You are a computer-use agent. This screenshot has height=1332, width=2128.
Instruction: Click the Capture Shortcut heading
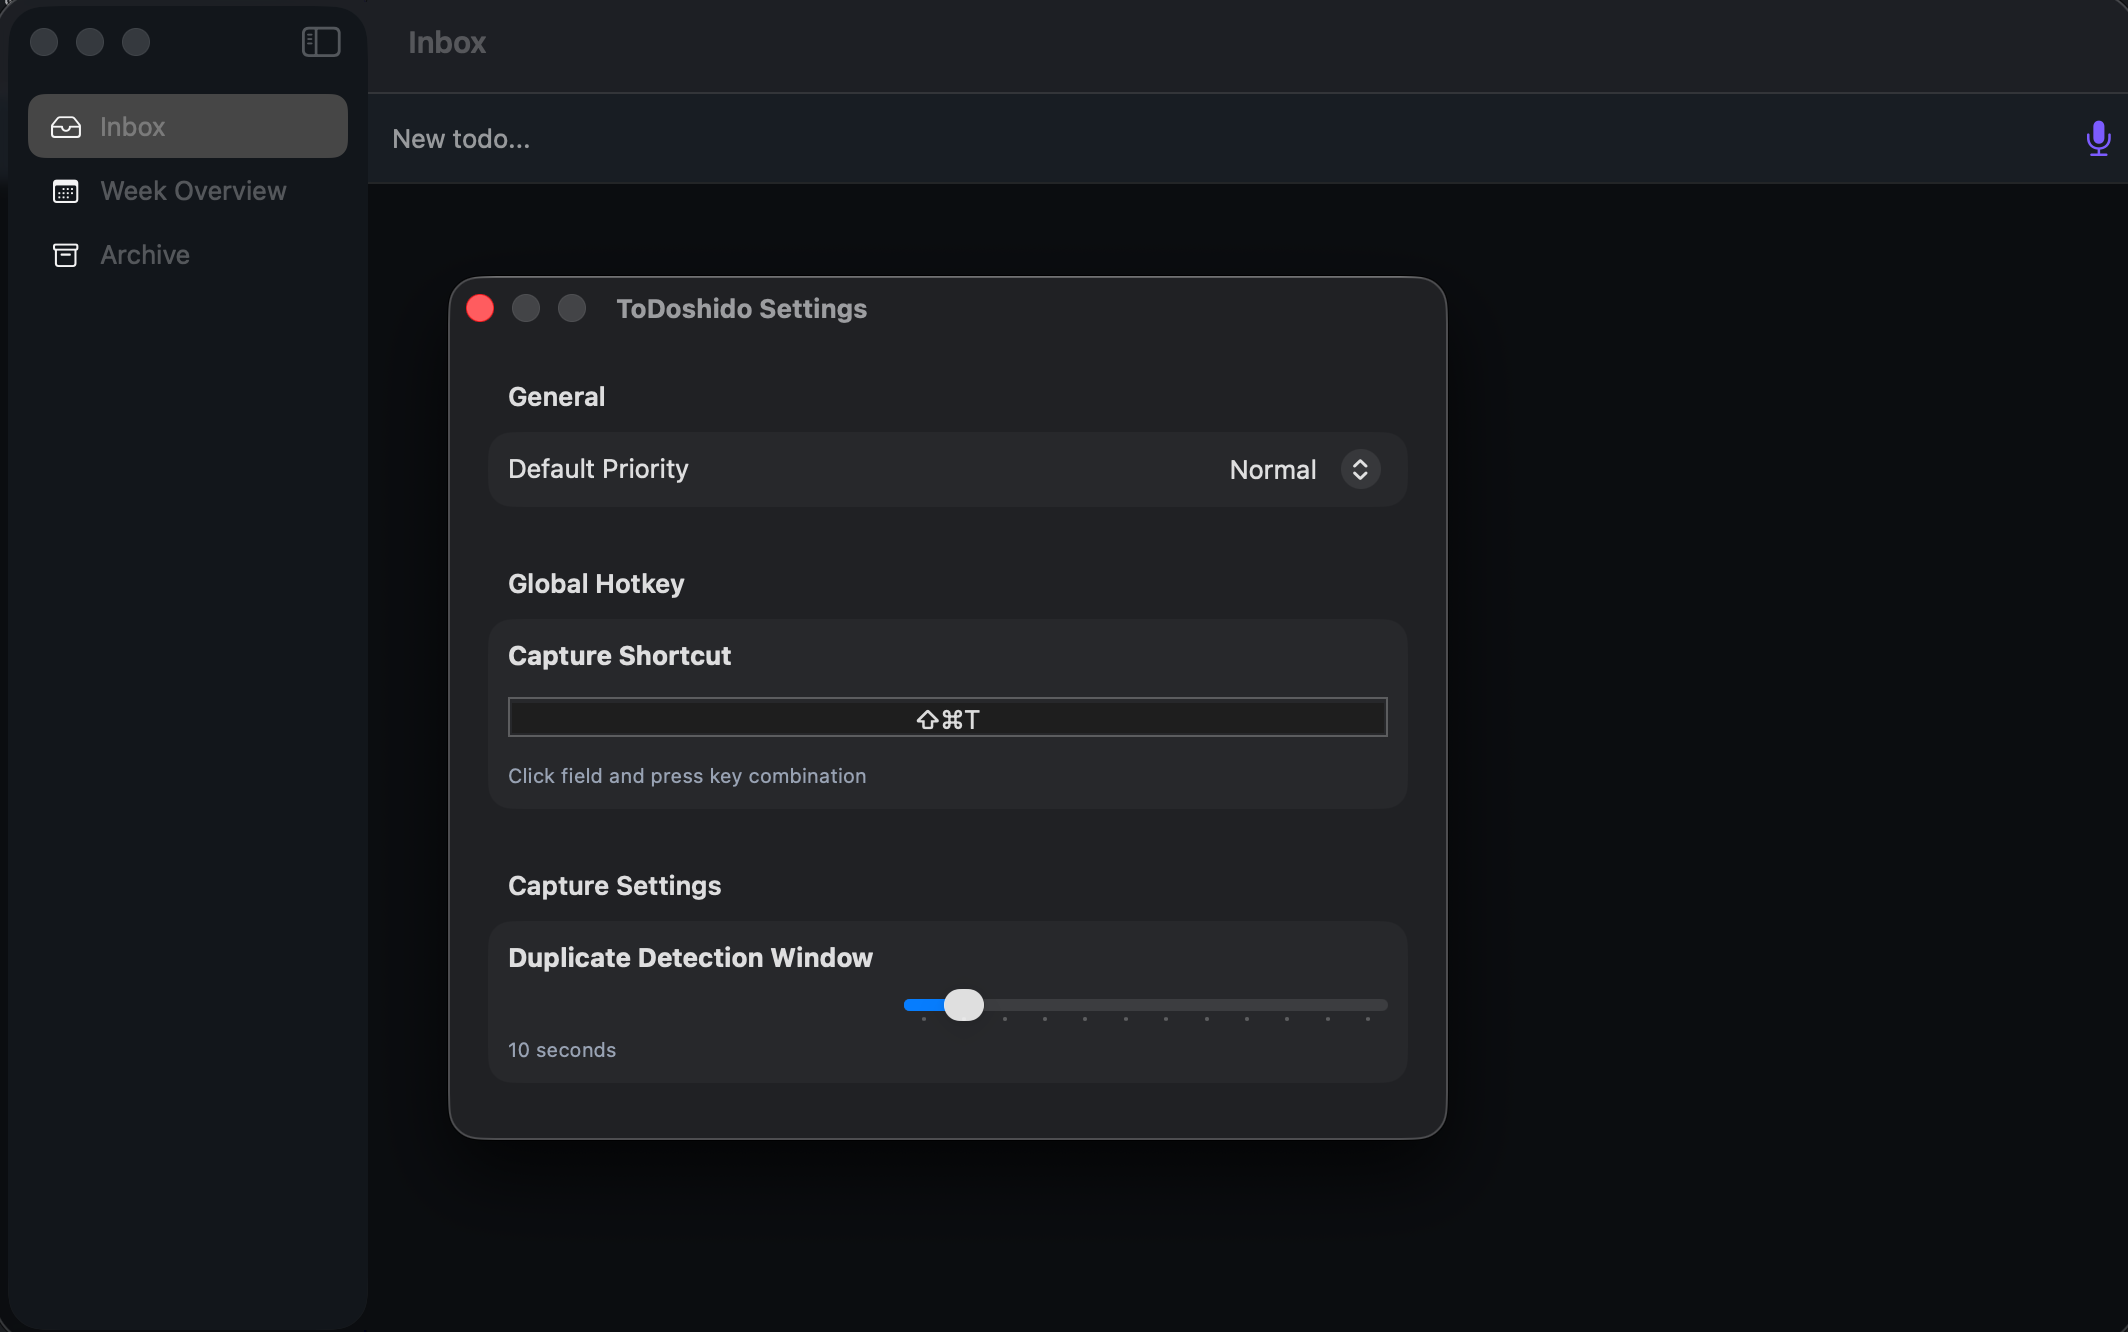[619, 656]
